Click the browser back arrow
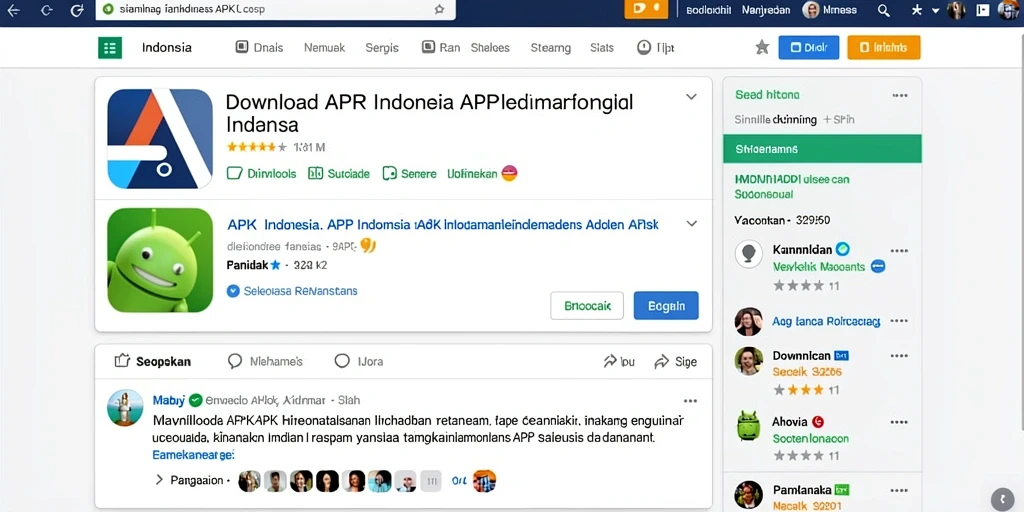Screen dimensions: 1024x512 tap(13, 10)
